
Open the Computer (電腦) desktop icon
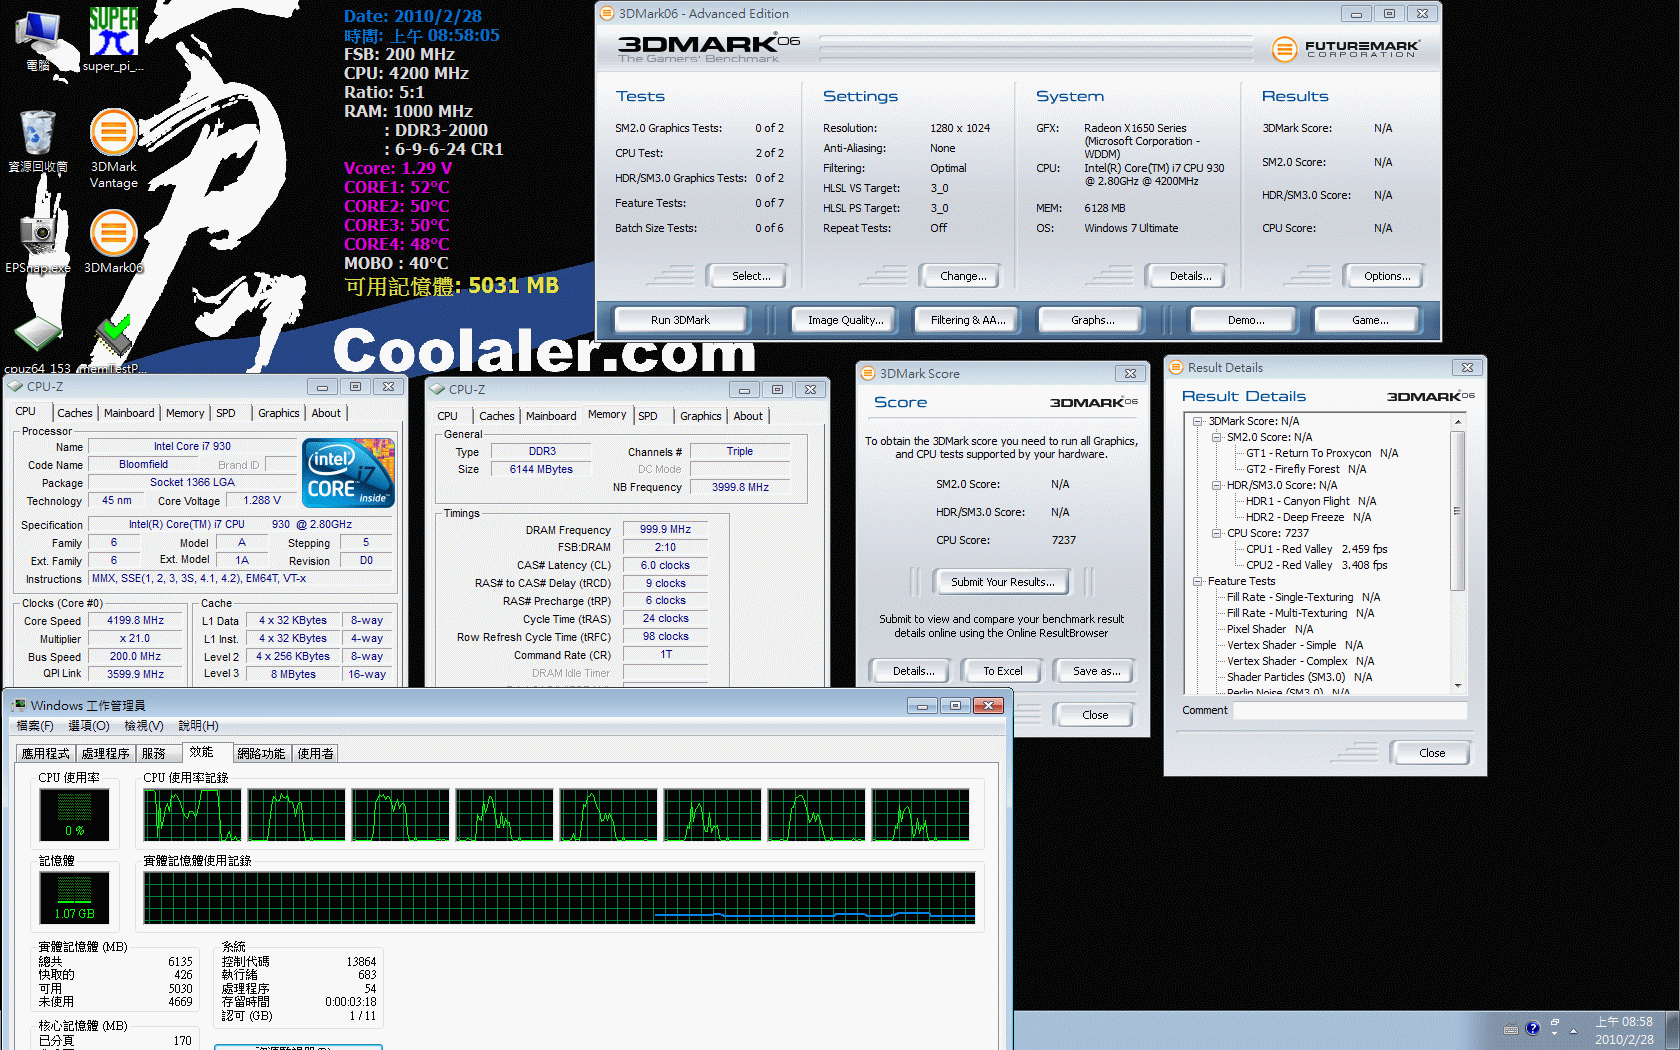click(38, 40)
